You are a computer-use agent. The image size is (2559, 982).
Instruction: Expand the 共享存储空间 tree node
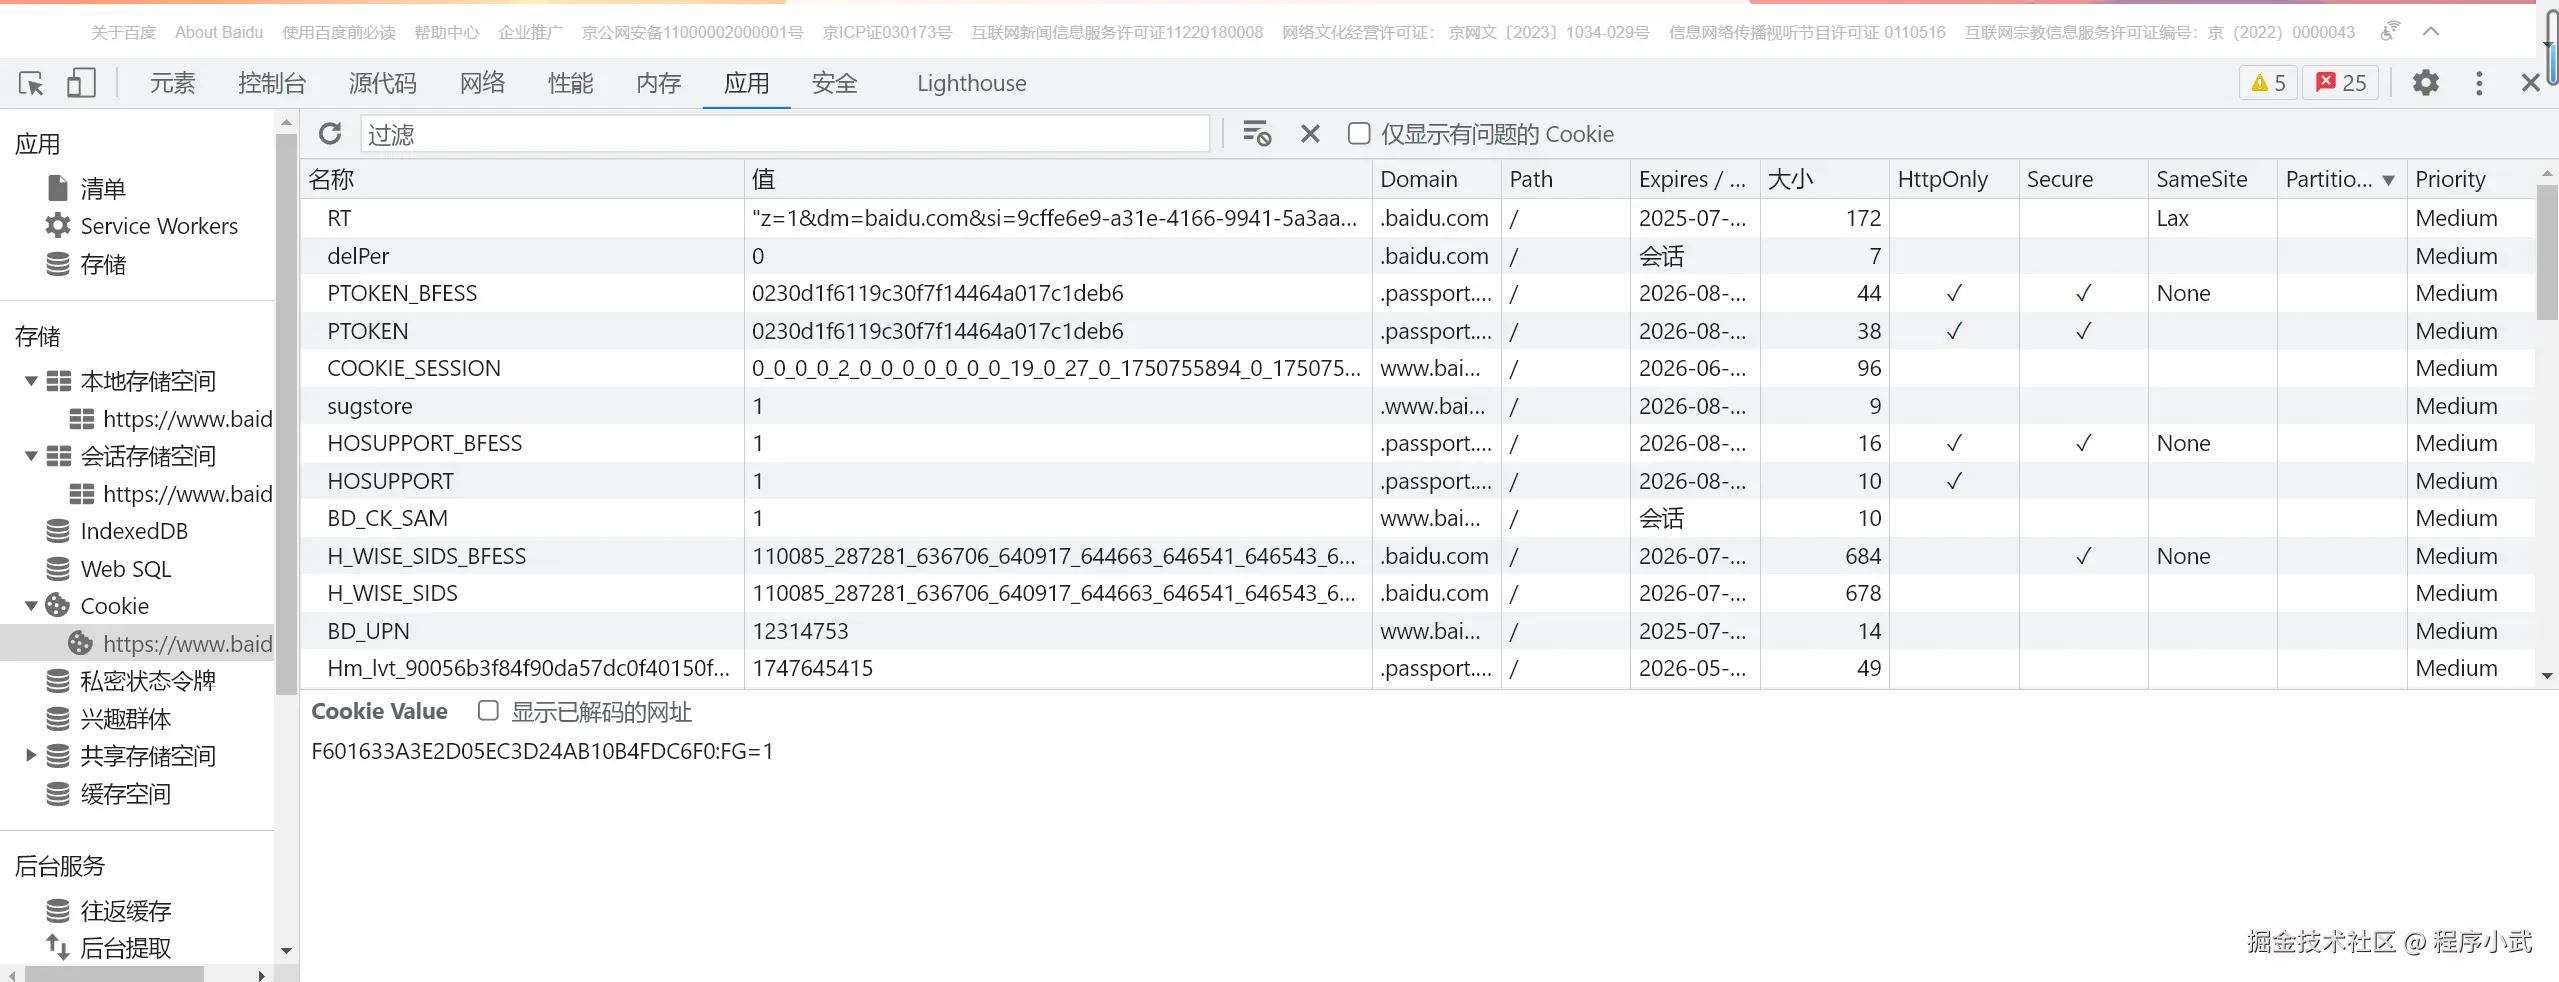pyautogui.click(x=31, y=756)
